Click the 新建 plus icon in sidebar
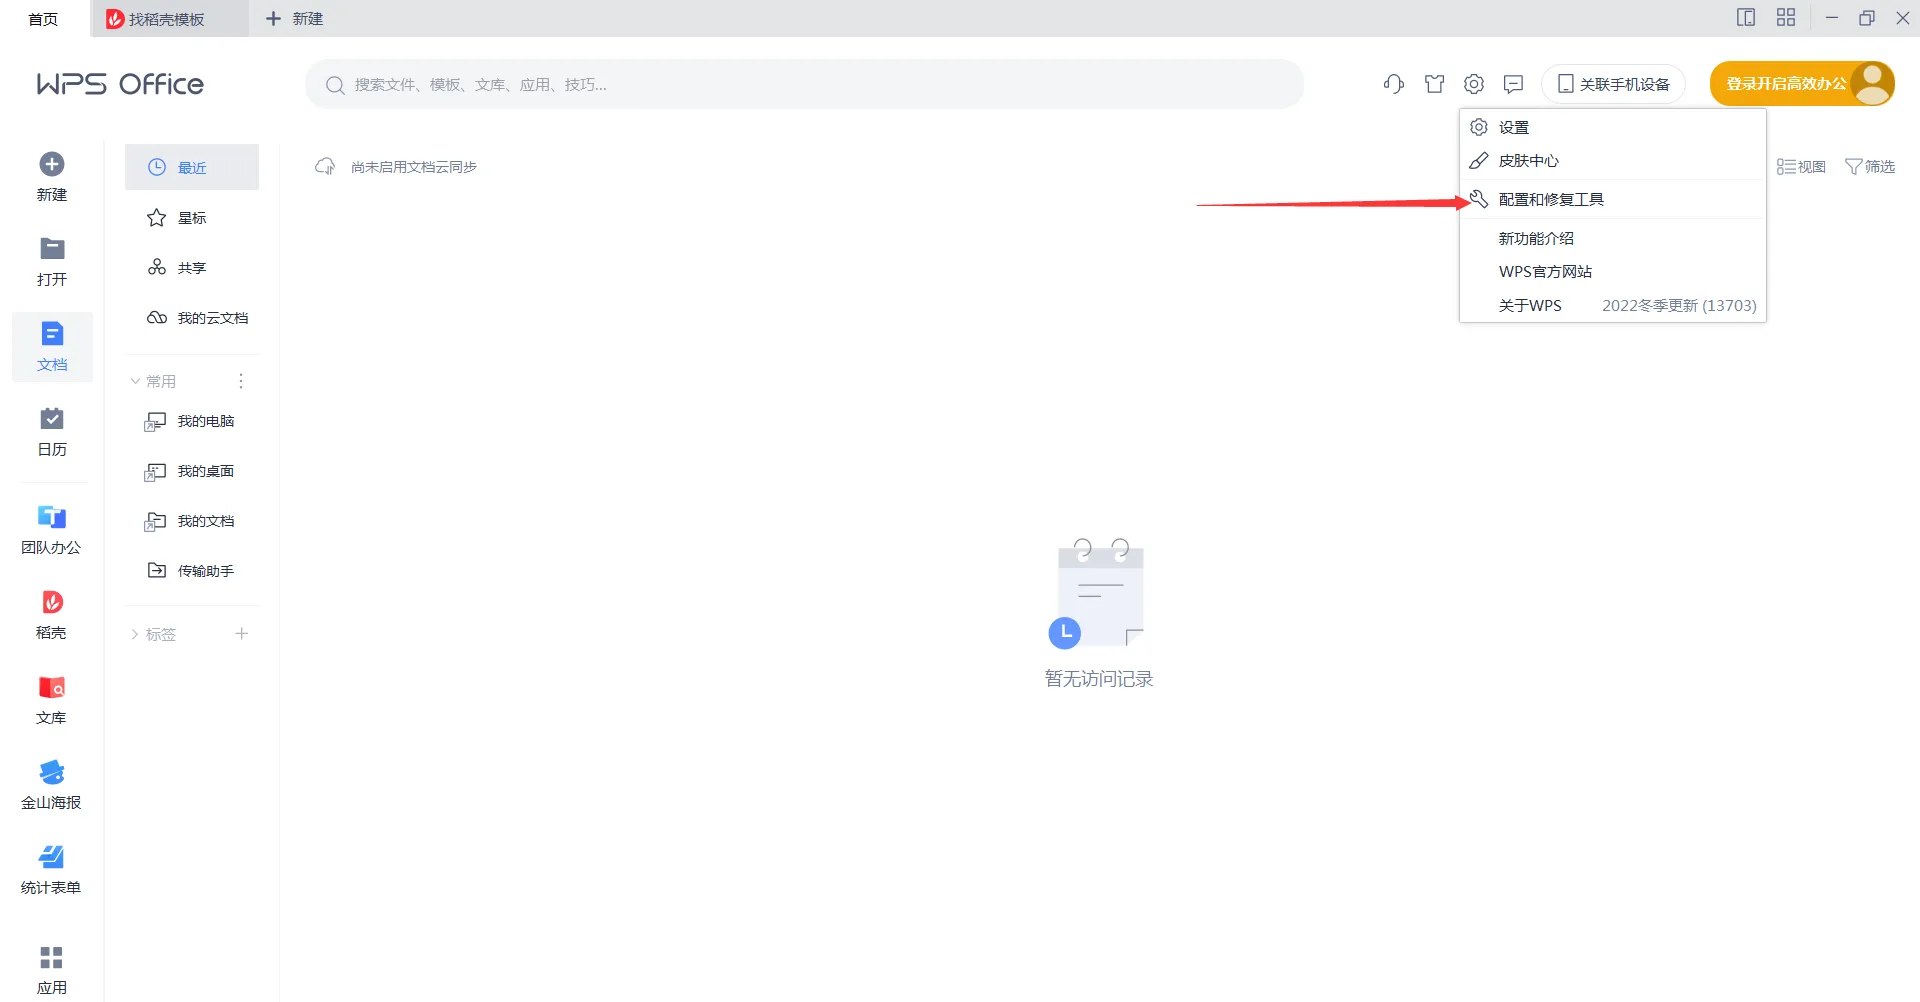1920x1002 pixels. [x=52, y=165]
